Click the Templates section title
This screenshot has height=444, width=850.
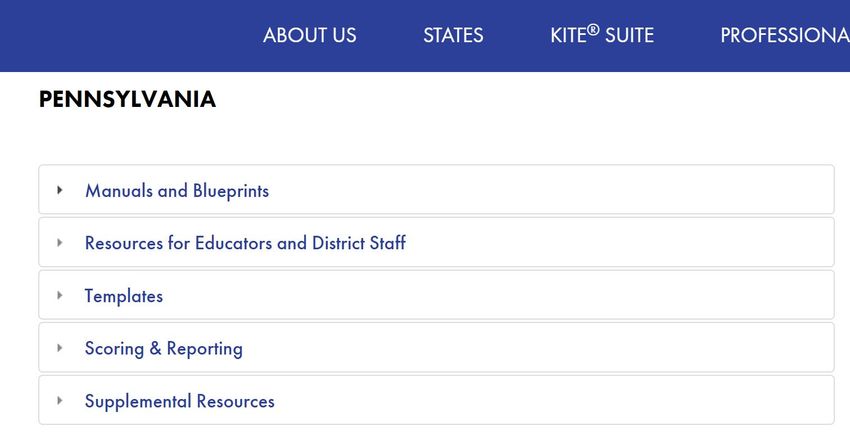click(124, 296)
